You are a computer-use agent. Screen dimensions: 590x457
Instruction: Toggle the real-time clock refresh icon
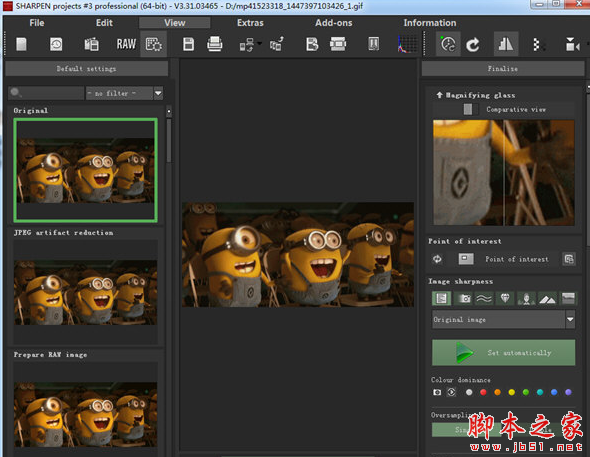click(448, 44)
